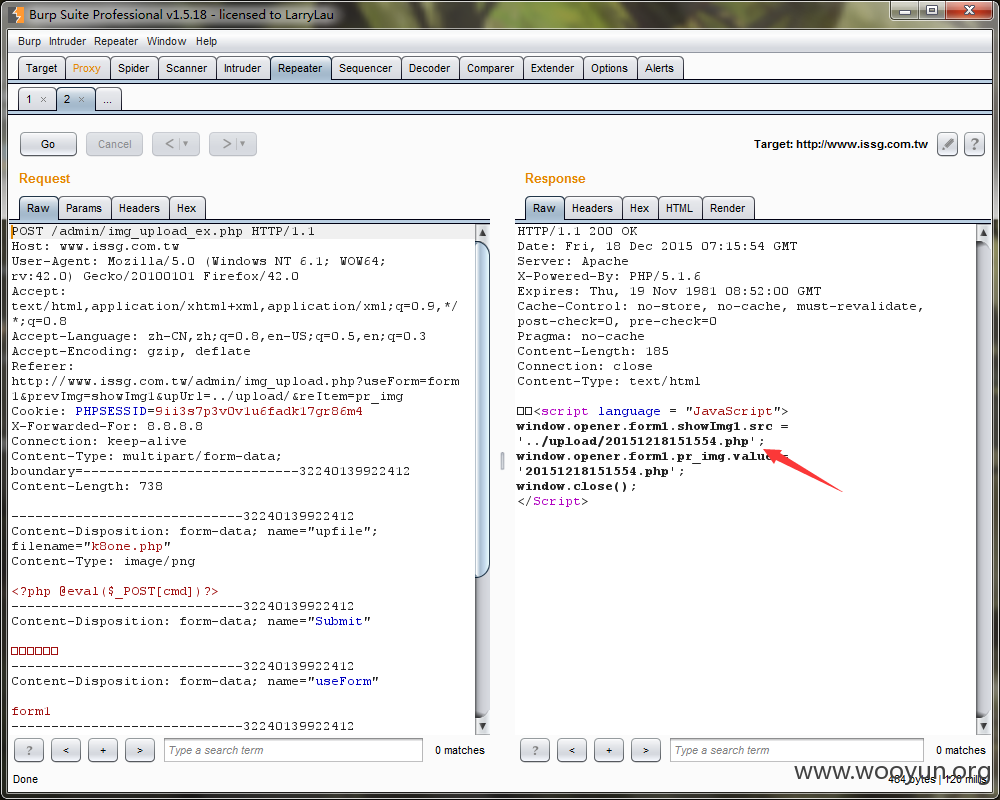Image resolution: width=1000 pixels, height=800 pixels.
Task: Select the Response Headers tab
Action: [x=592, y=208]
